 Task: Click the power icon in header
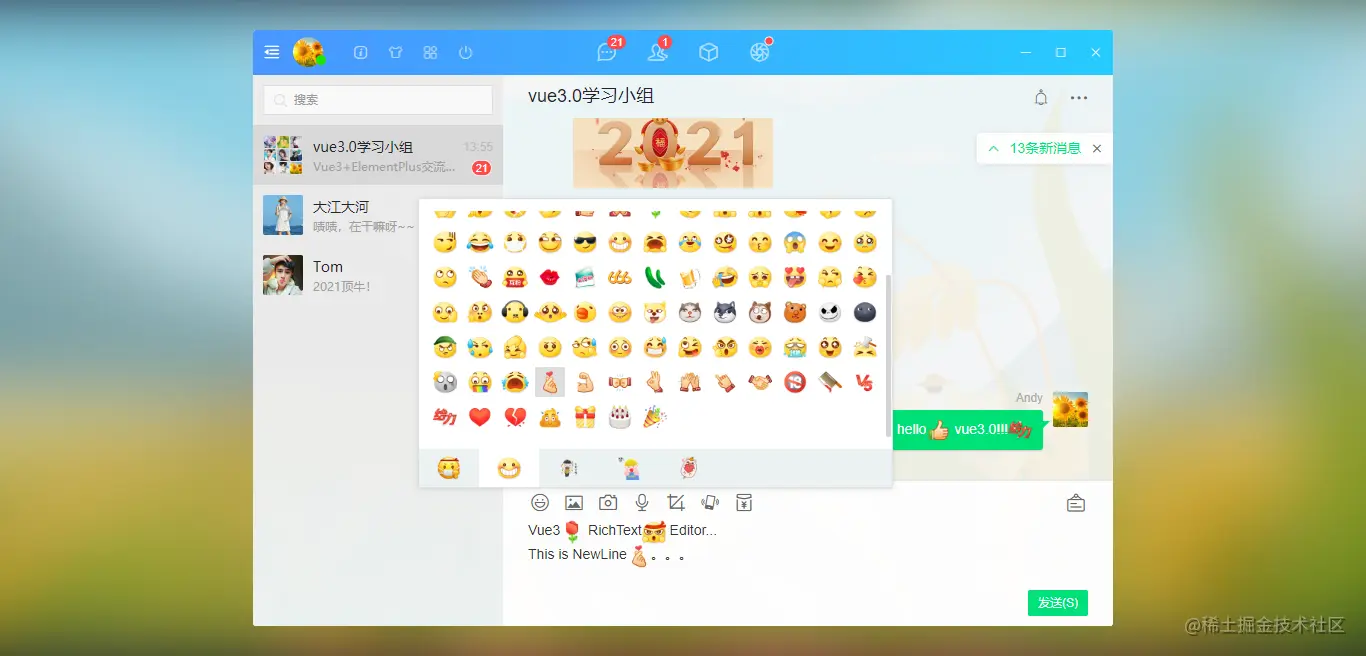[x=465, y=52]
